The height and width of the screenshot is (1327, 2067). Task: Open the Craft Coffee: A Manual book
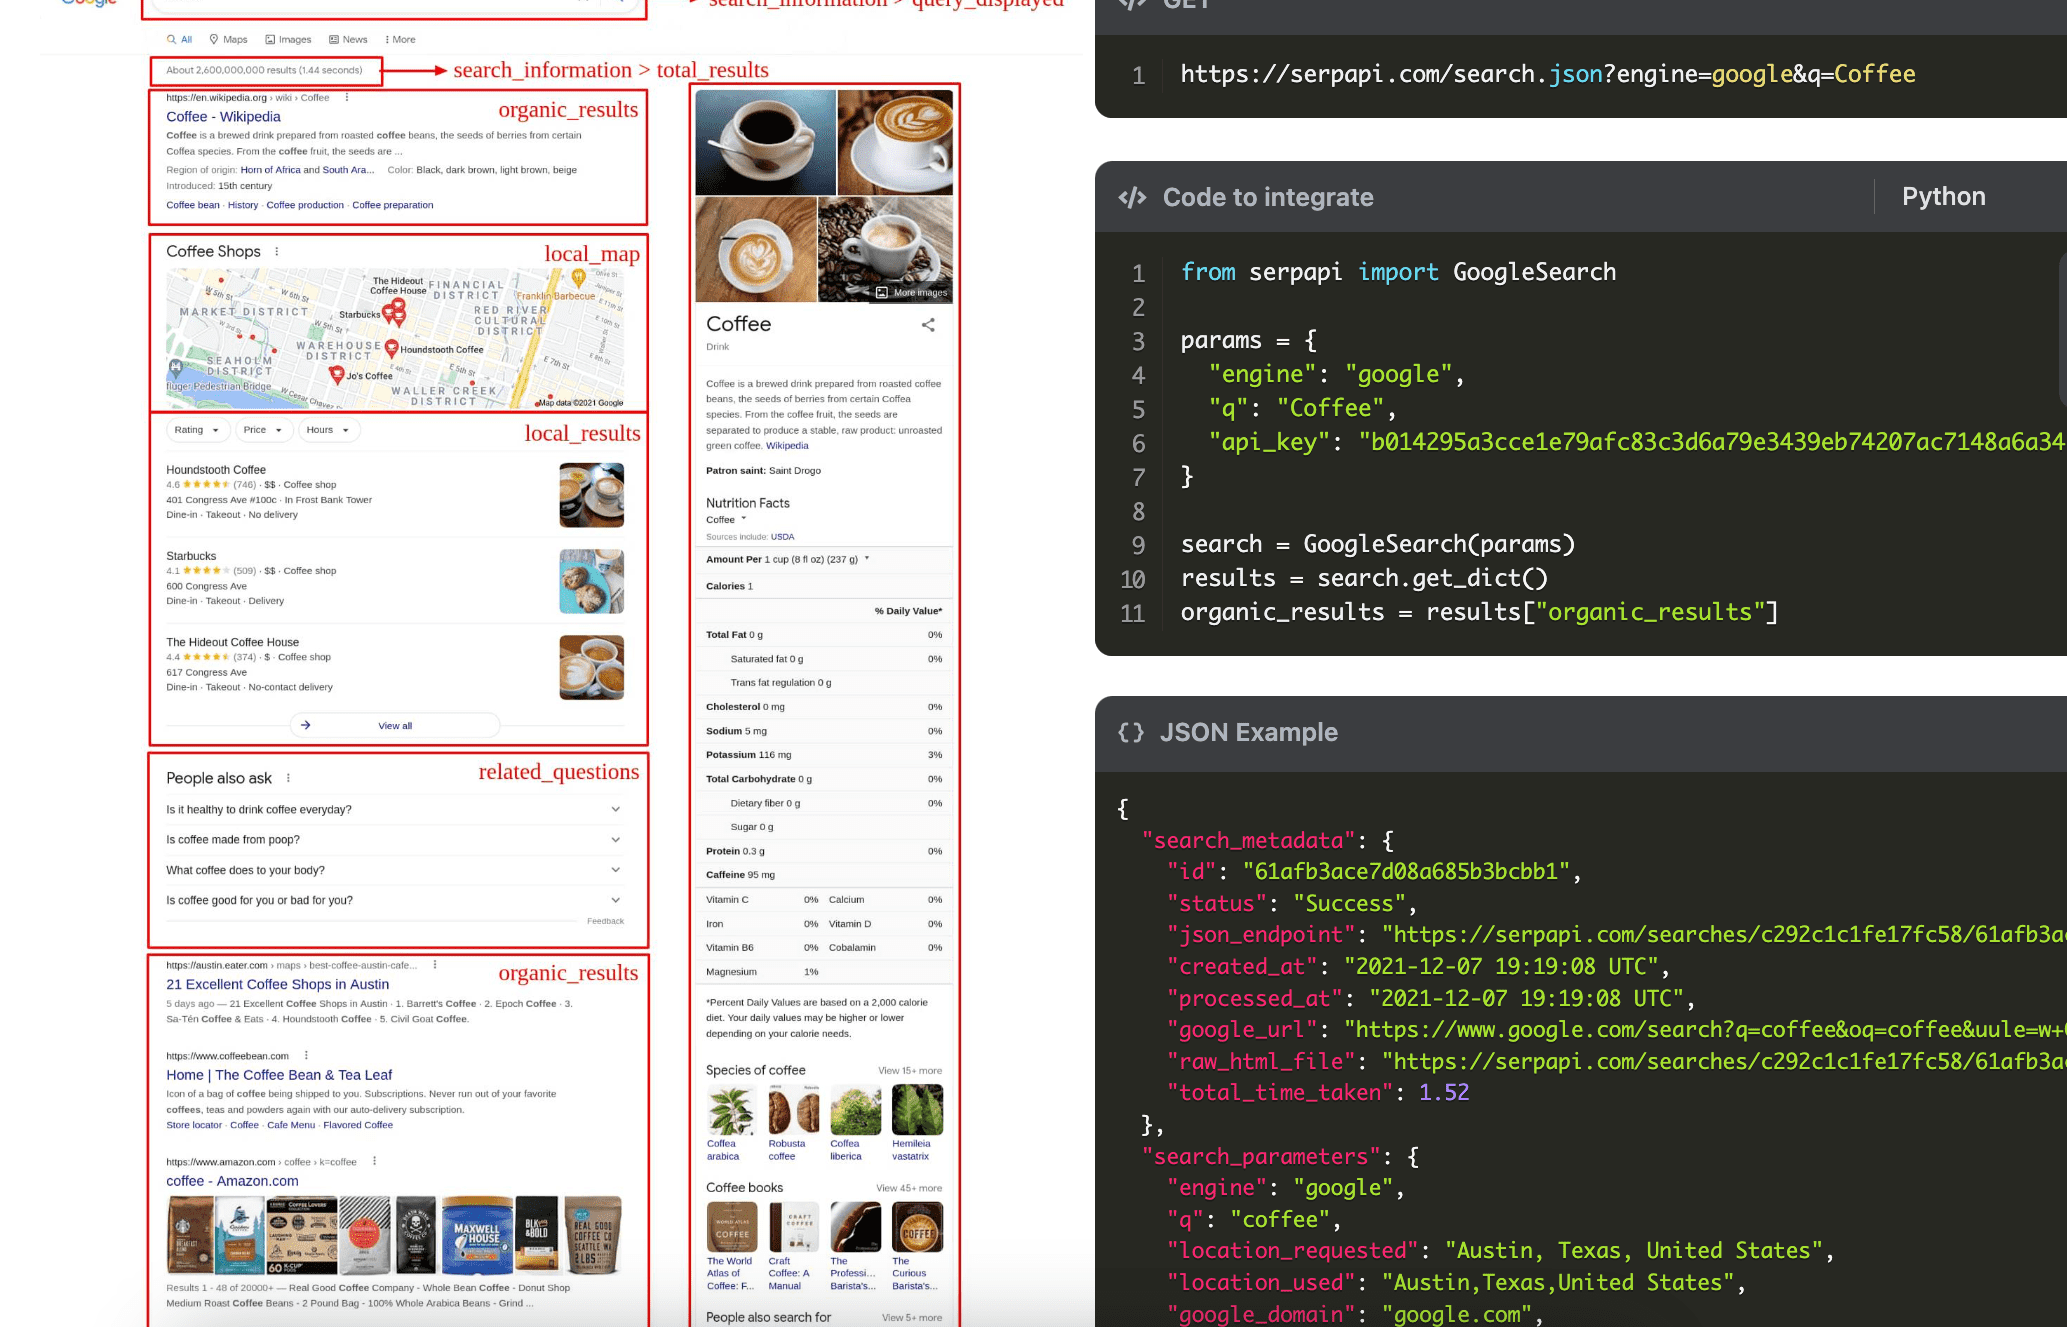click(x=793, y=1227)
